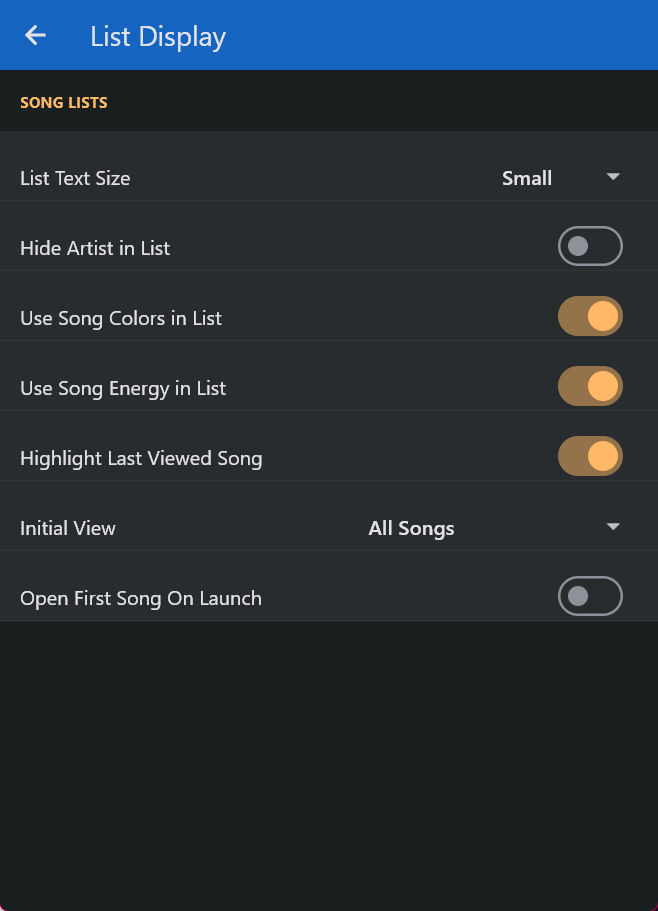Enable Open First Song On Launch switch

590,597
